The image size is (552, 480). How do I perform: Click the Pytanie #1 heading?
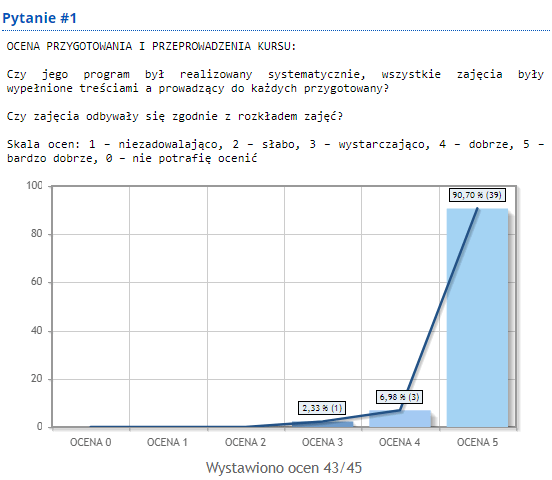click(x=39, y=18)
